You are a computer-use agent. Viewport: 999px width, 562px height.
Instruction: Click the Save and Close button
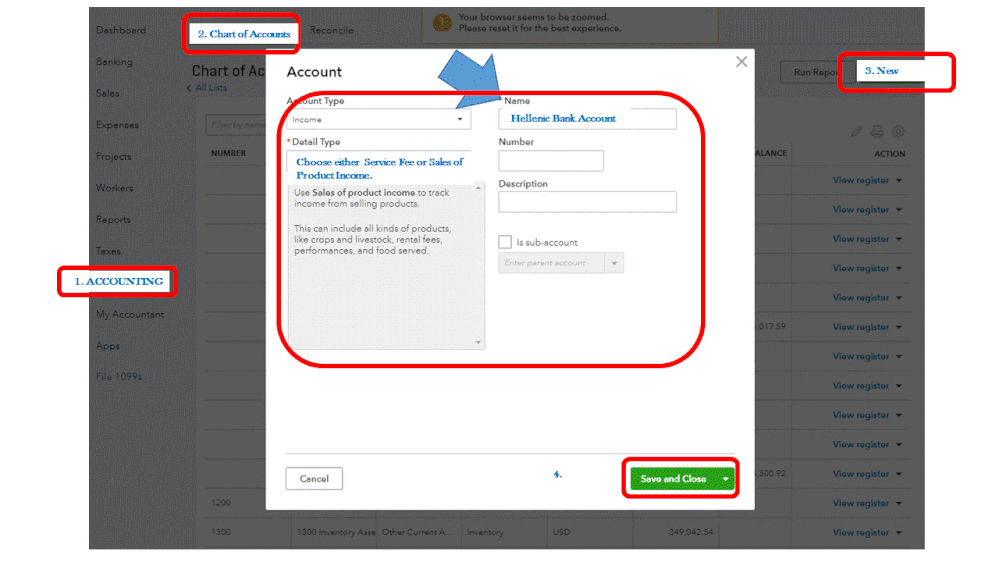point(673,479)
